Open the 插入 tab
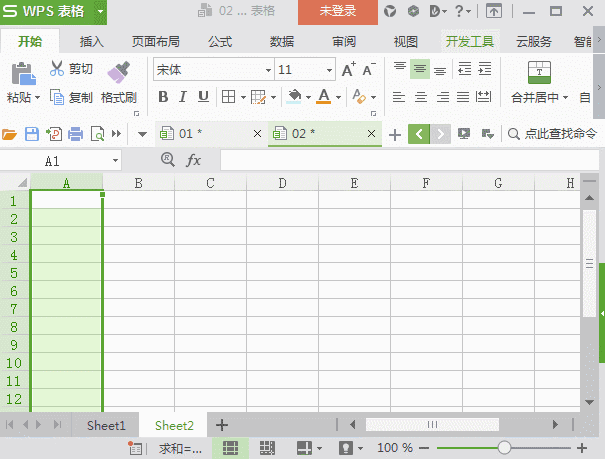 [x=91, y=42]
